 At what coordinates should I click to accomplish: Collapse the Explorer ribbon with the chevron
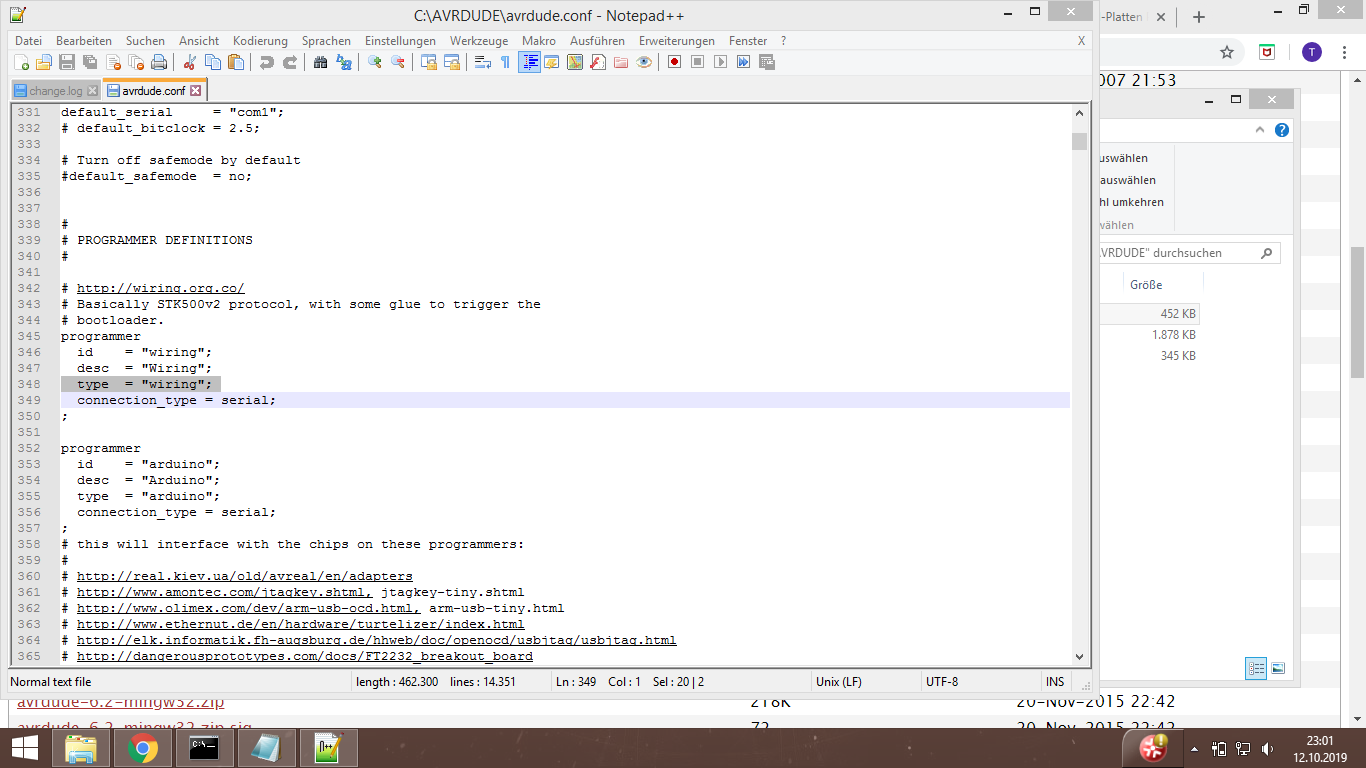click(1258, 129)
